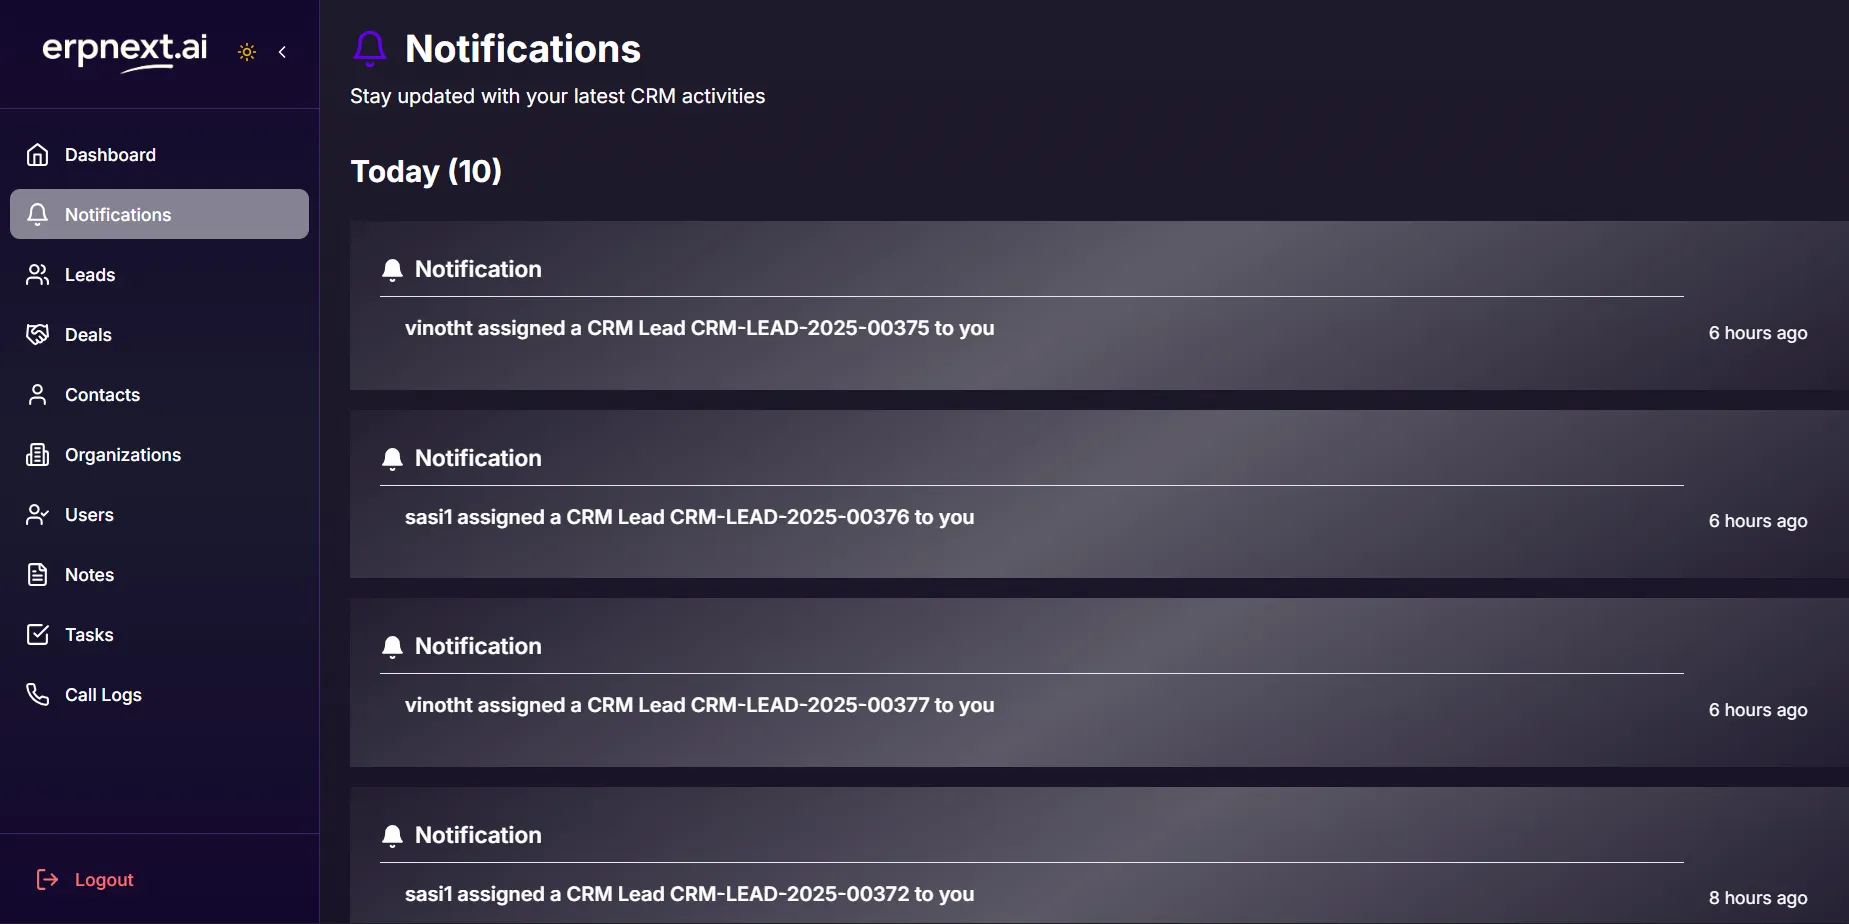Open the CRM-LEAD-2025-00376 notification from sasi1
1849x924 pixels.
(x=689, y=517)
